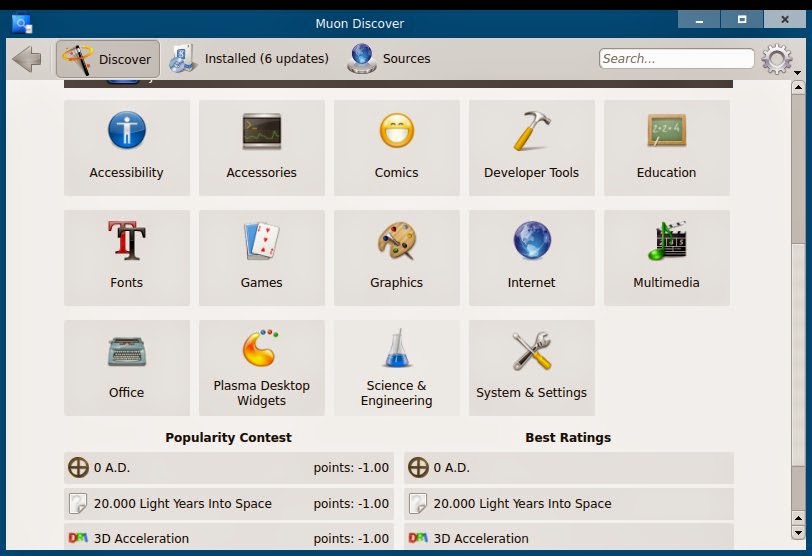This screenshot has height=556, width=812.
Task: Click 20.000 Light Years Into Space under Best Ratings
Action: click(x=523, y=503)
